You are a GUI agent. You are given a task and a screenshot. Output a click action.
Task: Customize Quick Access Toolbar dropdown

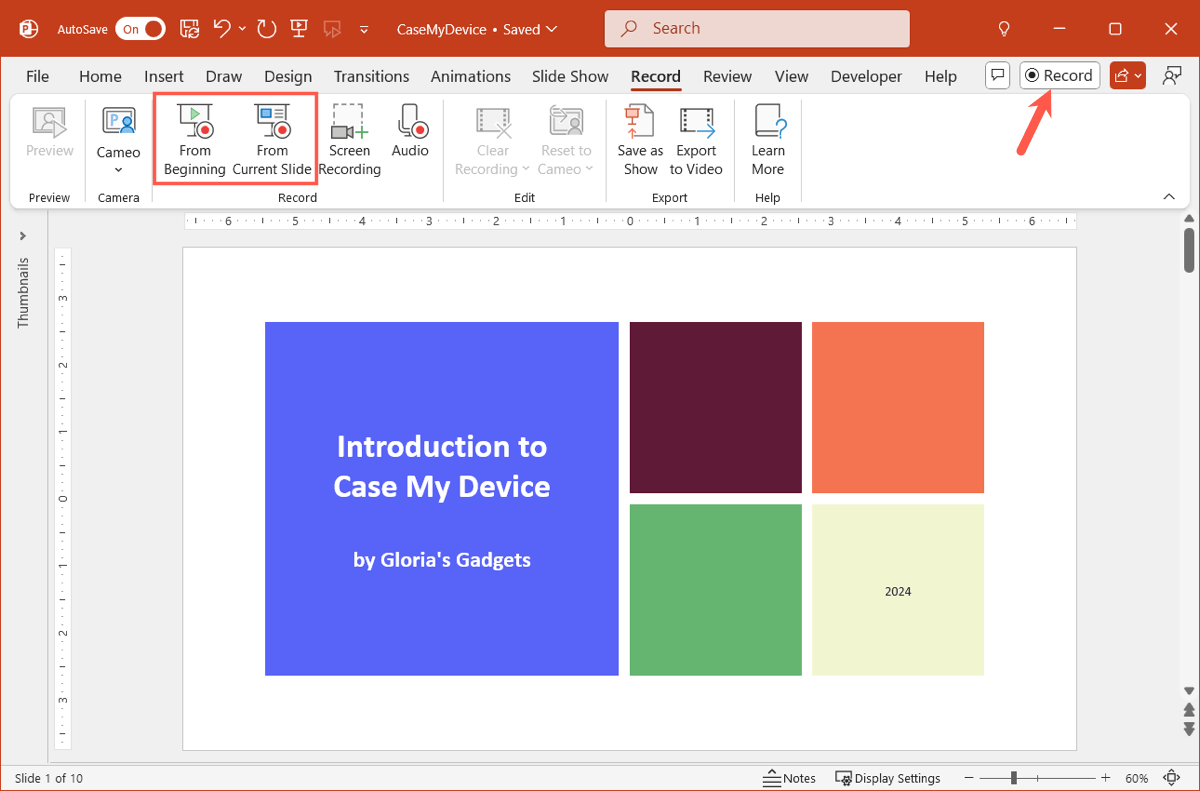[364, 29]
